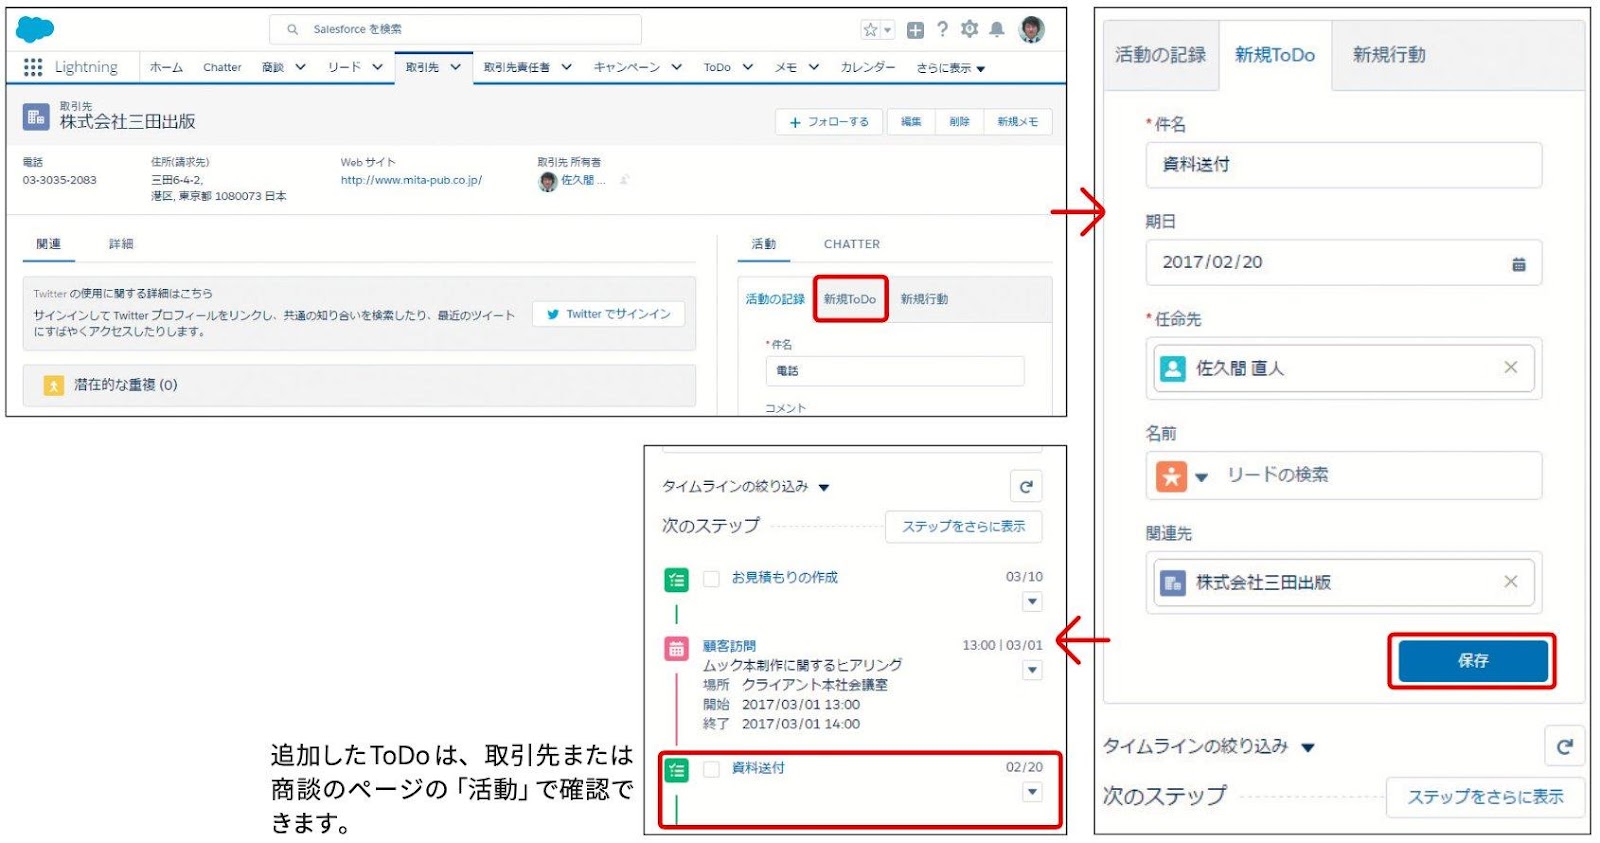Open the お見積もりの作成 row action dropdown

click(x=1033, y=602)
